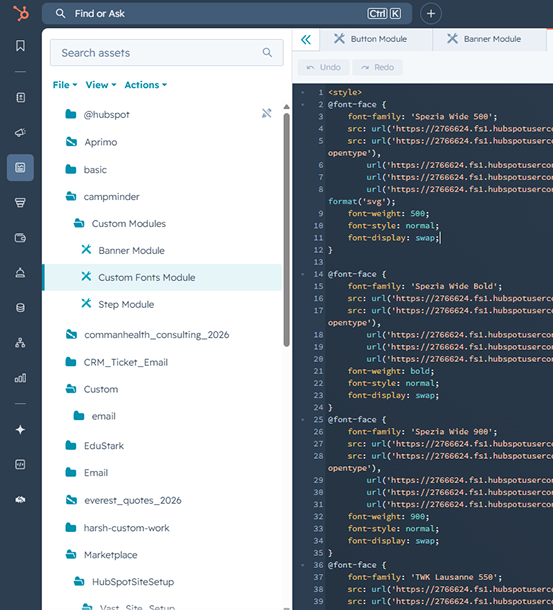This screenshot has width=553, height=610.
Task: Click the Breeze AI sparkle icon
Action: pyautogui.click(x=20, y=429)
